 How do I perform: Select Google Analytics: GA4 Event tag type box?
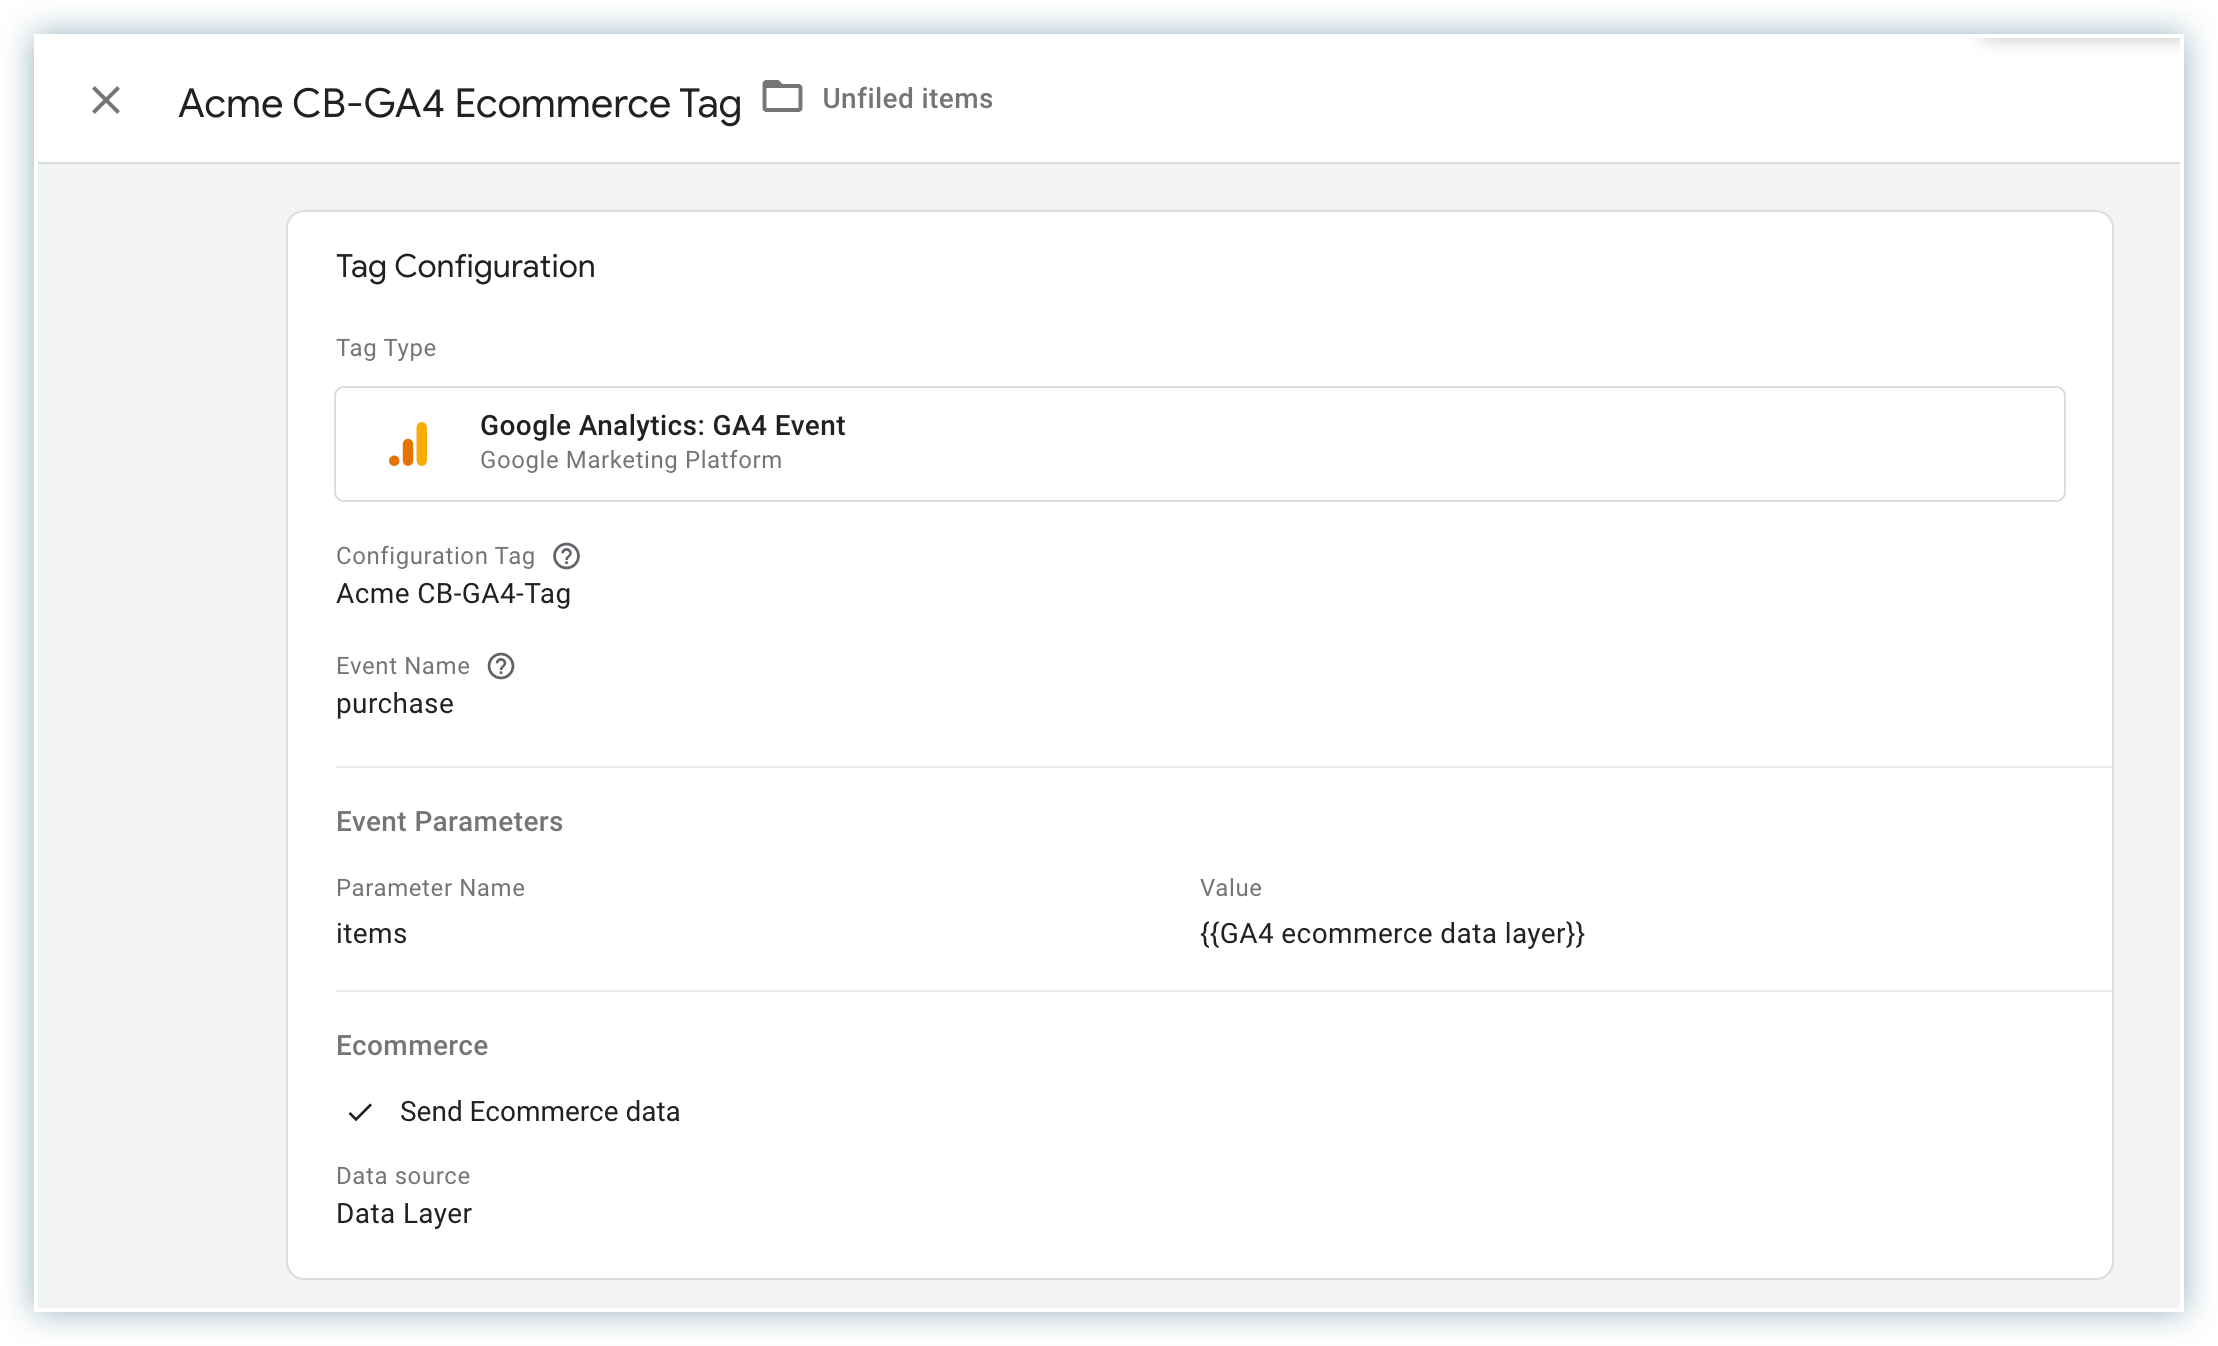(x=1198, y=444)
